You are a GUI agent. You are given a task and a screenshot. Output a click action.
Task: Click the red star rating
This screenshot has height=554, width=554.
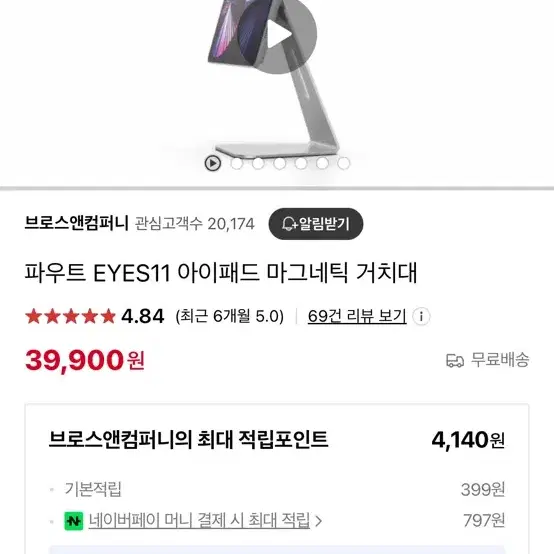[70, 316]
